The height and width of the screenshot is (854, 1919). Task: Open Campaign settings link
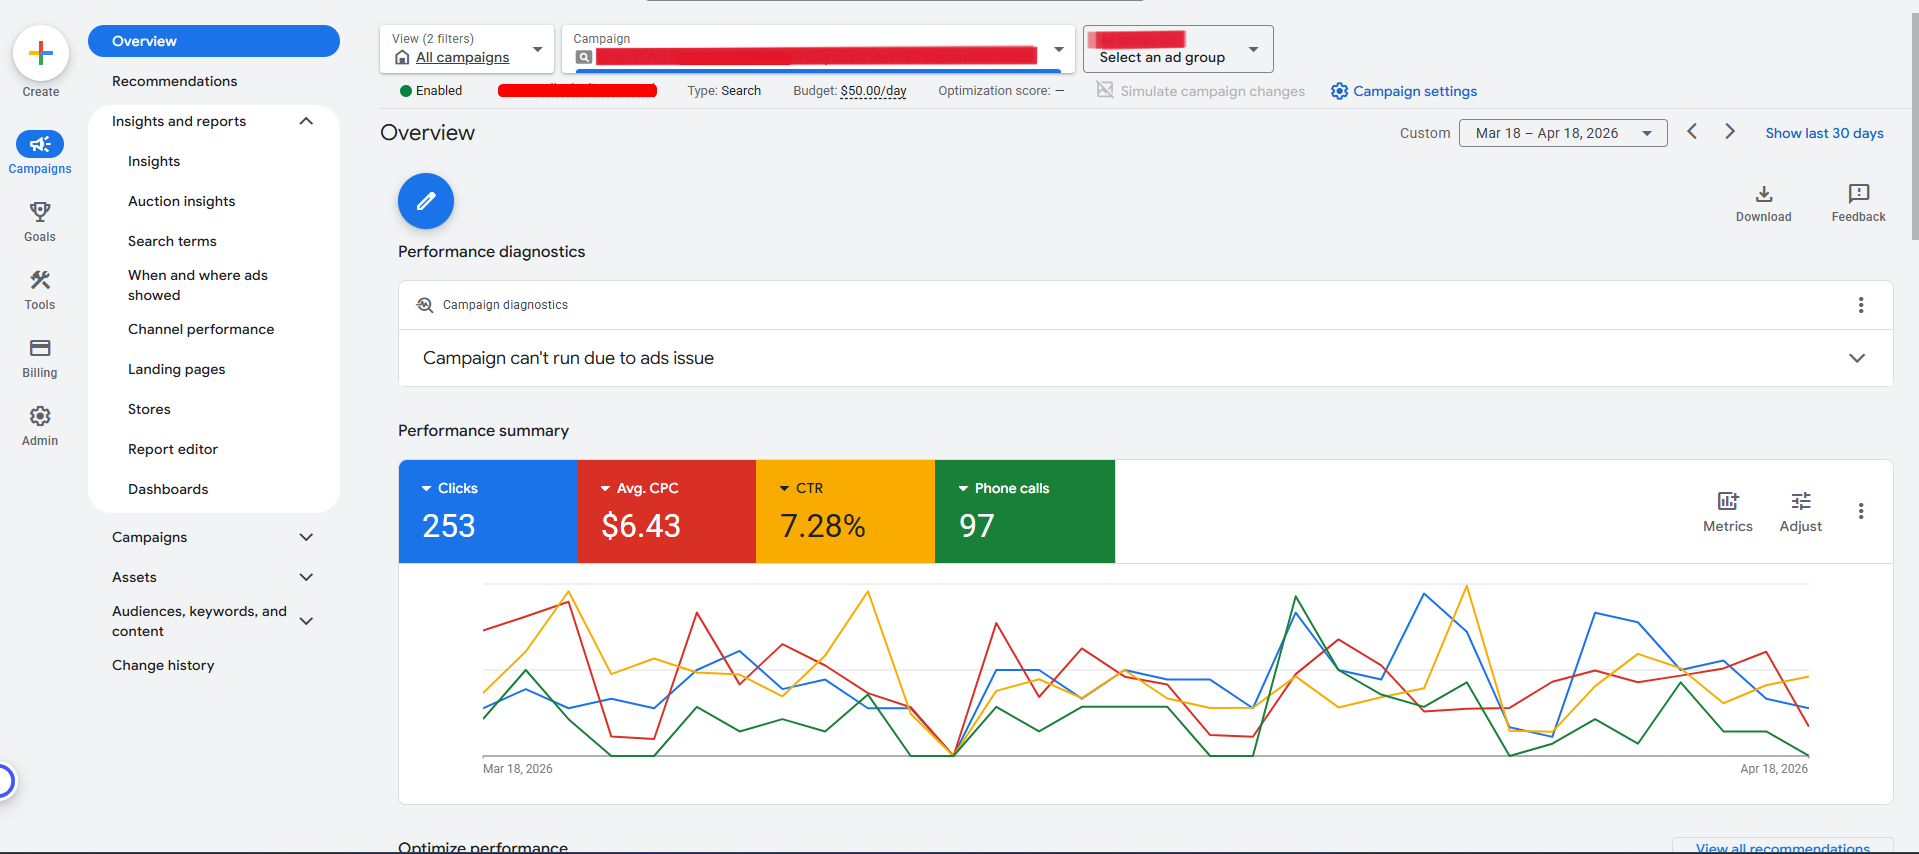coord(1403,91)
